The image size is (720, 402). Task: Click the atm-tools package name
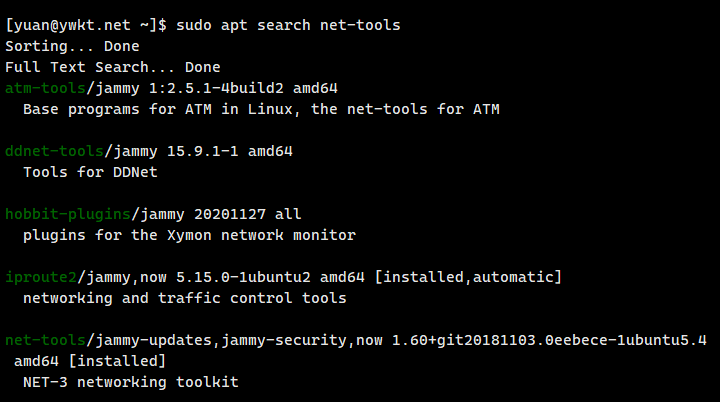click(45, 88)
